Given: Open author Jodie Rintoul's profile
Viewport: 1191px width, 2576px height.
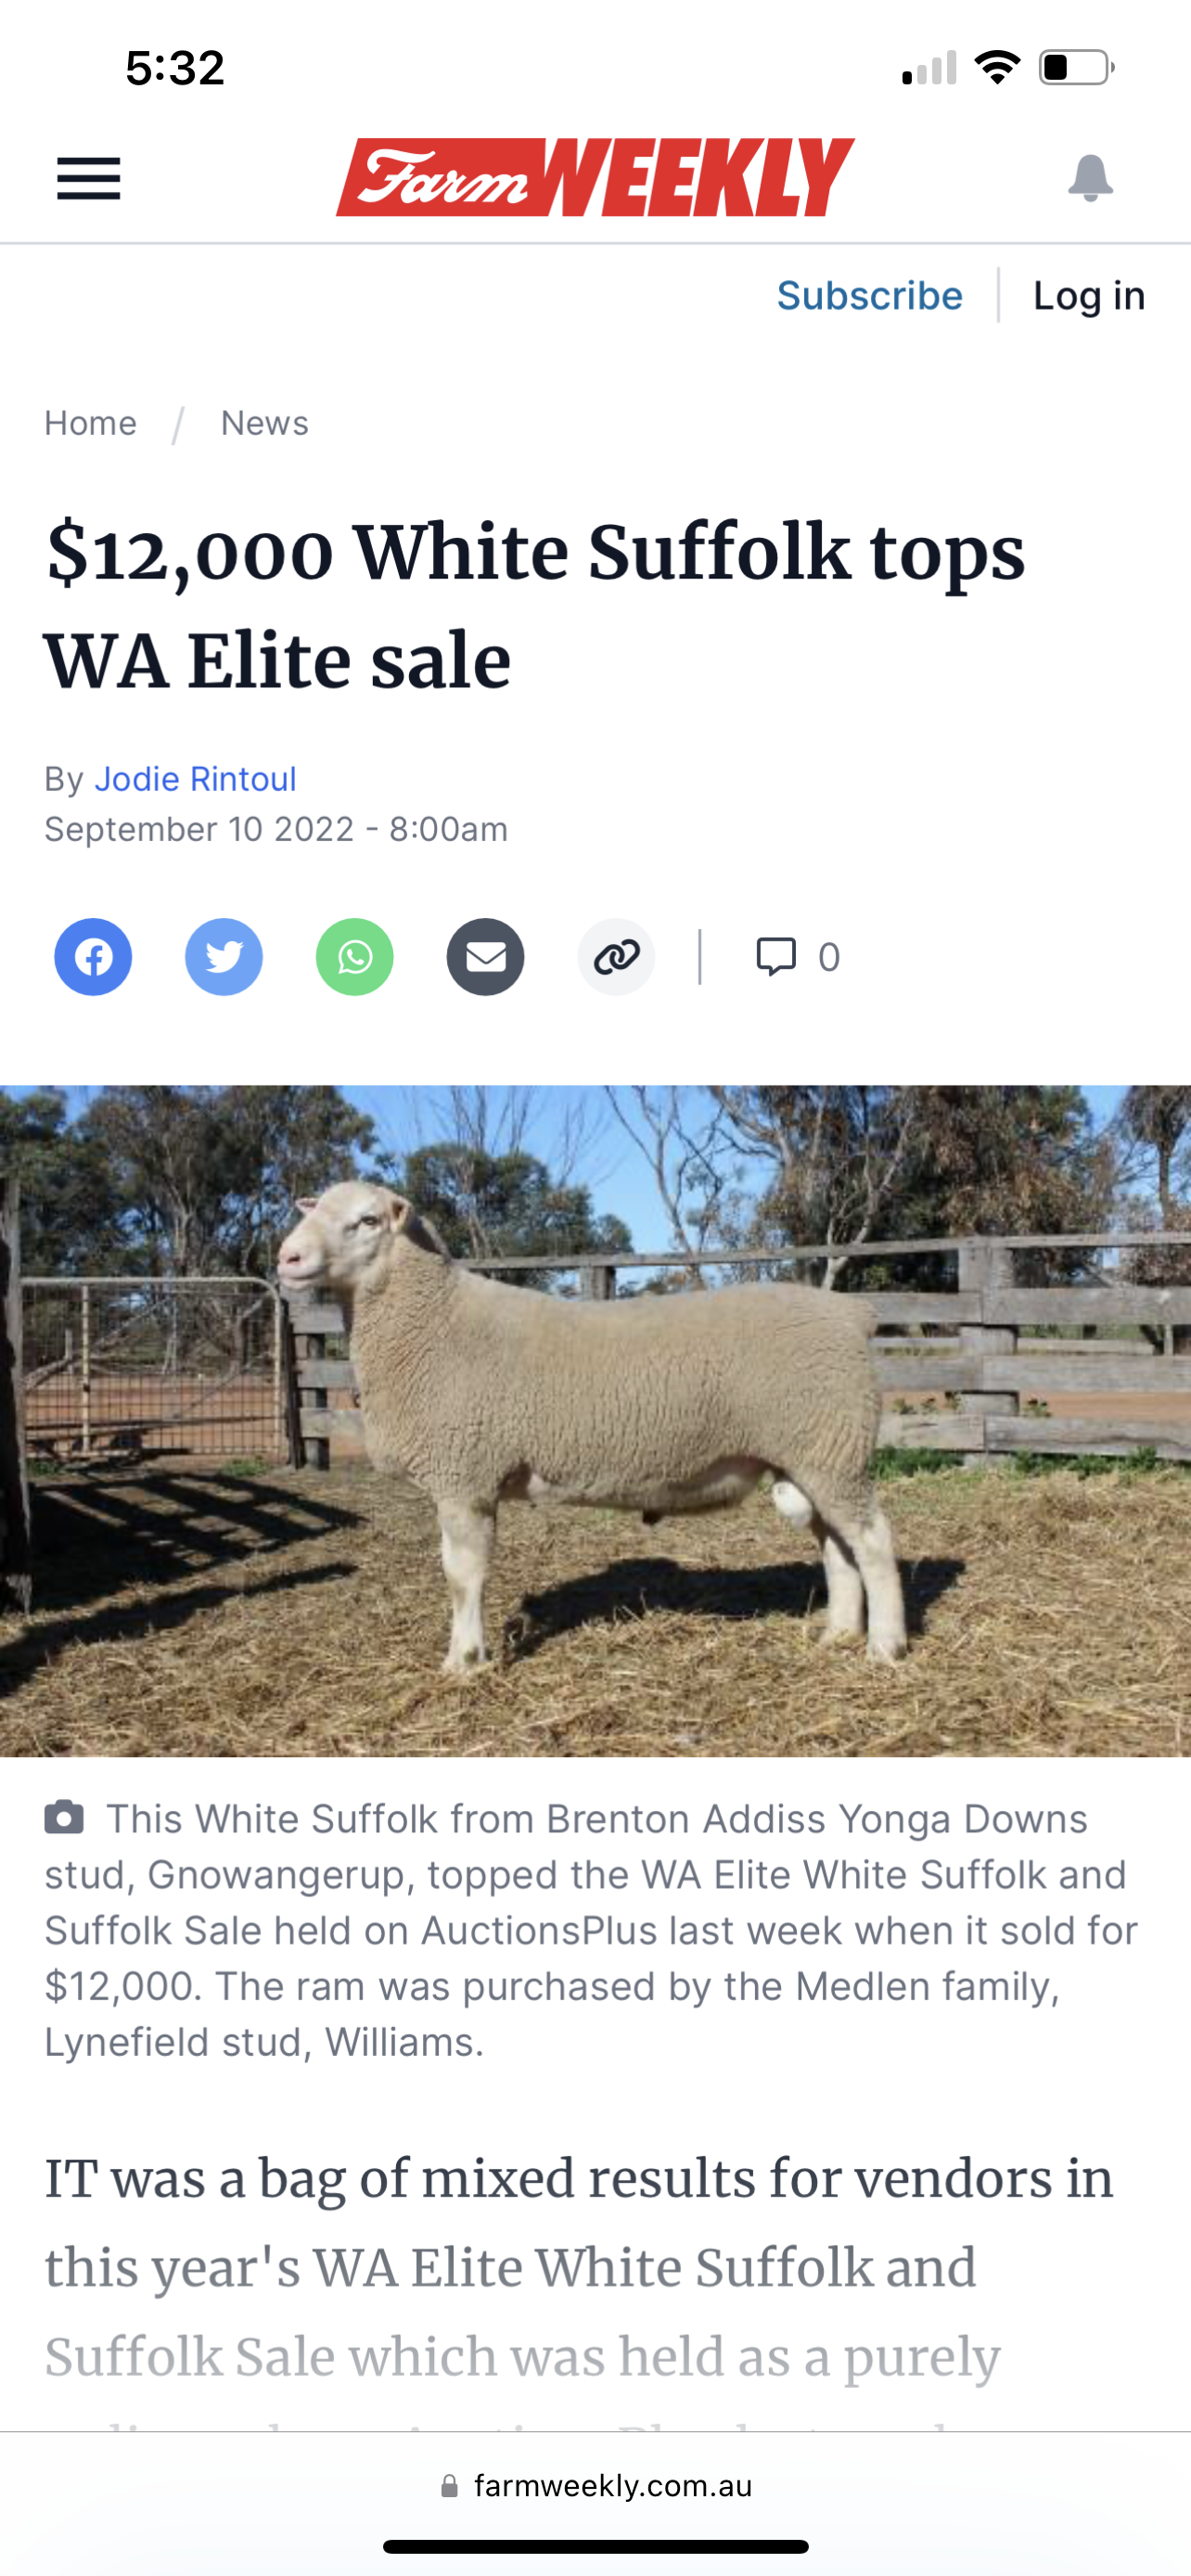Looking at the screenshot, I should 196,779.
